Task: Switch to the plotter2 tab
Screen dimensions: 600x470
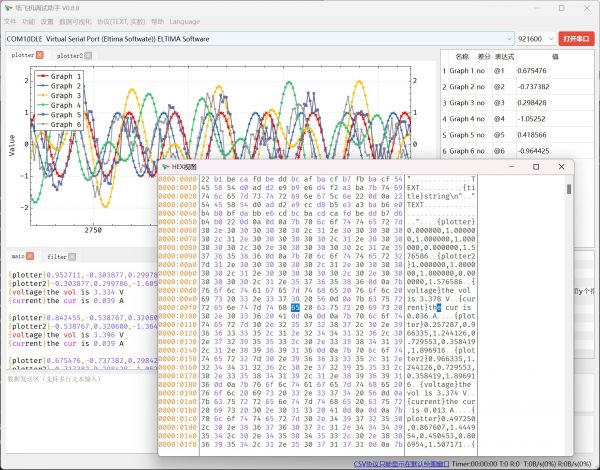Action: pos(70,56)
